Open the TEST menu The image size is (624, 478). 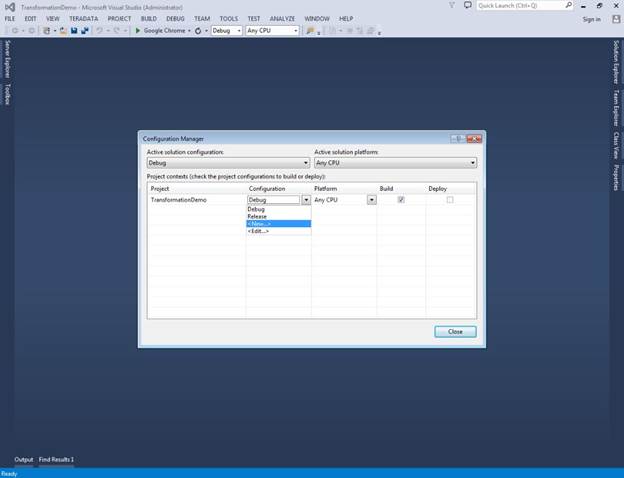point(254,19)
